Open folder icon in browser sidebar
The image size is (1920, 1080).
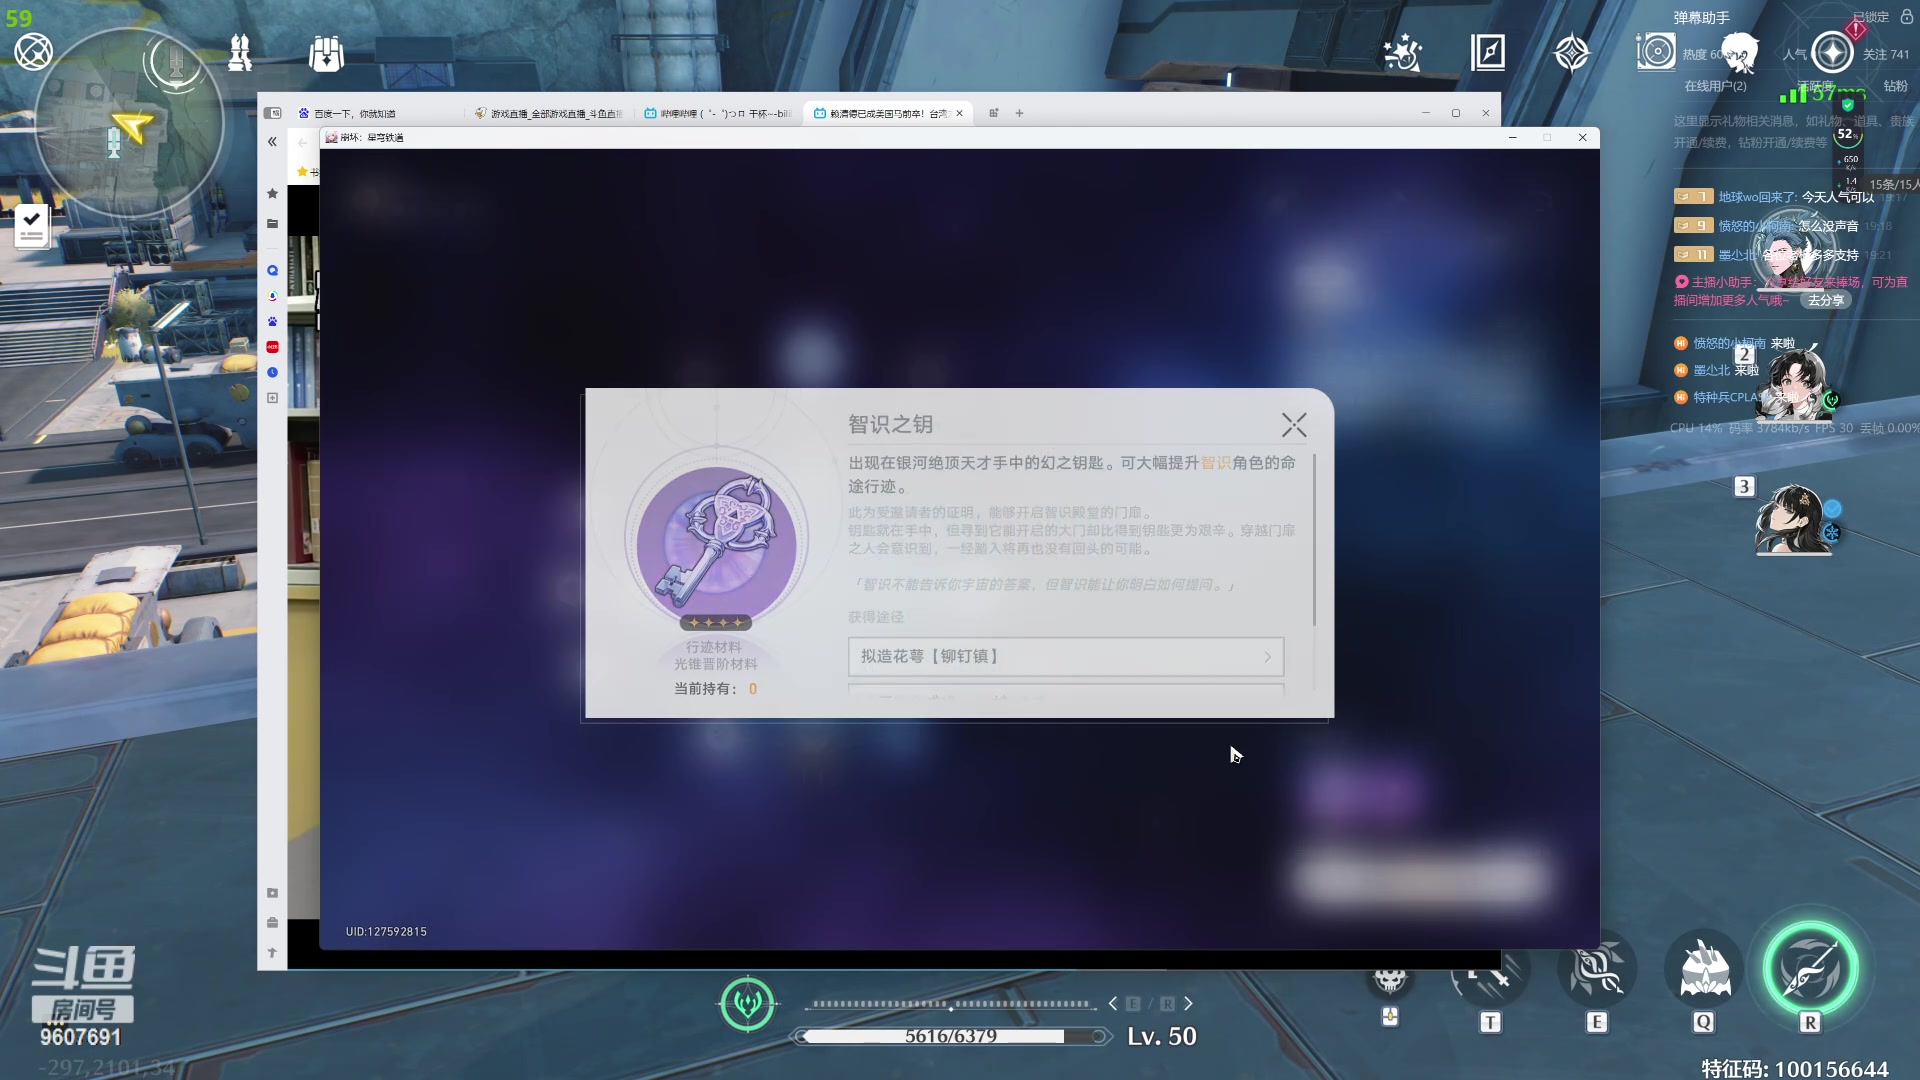(272, 223)
